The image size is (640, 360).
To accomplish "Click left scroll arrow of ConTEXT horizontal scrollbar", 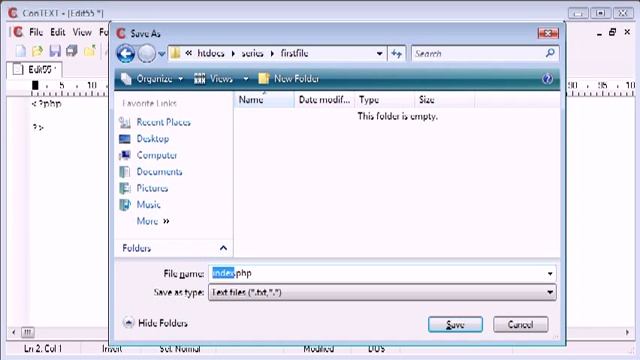I will click(x=13, y=332).
